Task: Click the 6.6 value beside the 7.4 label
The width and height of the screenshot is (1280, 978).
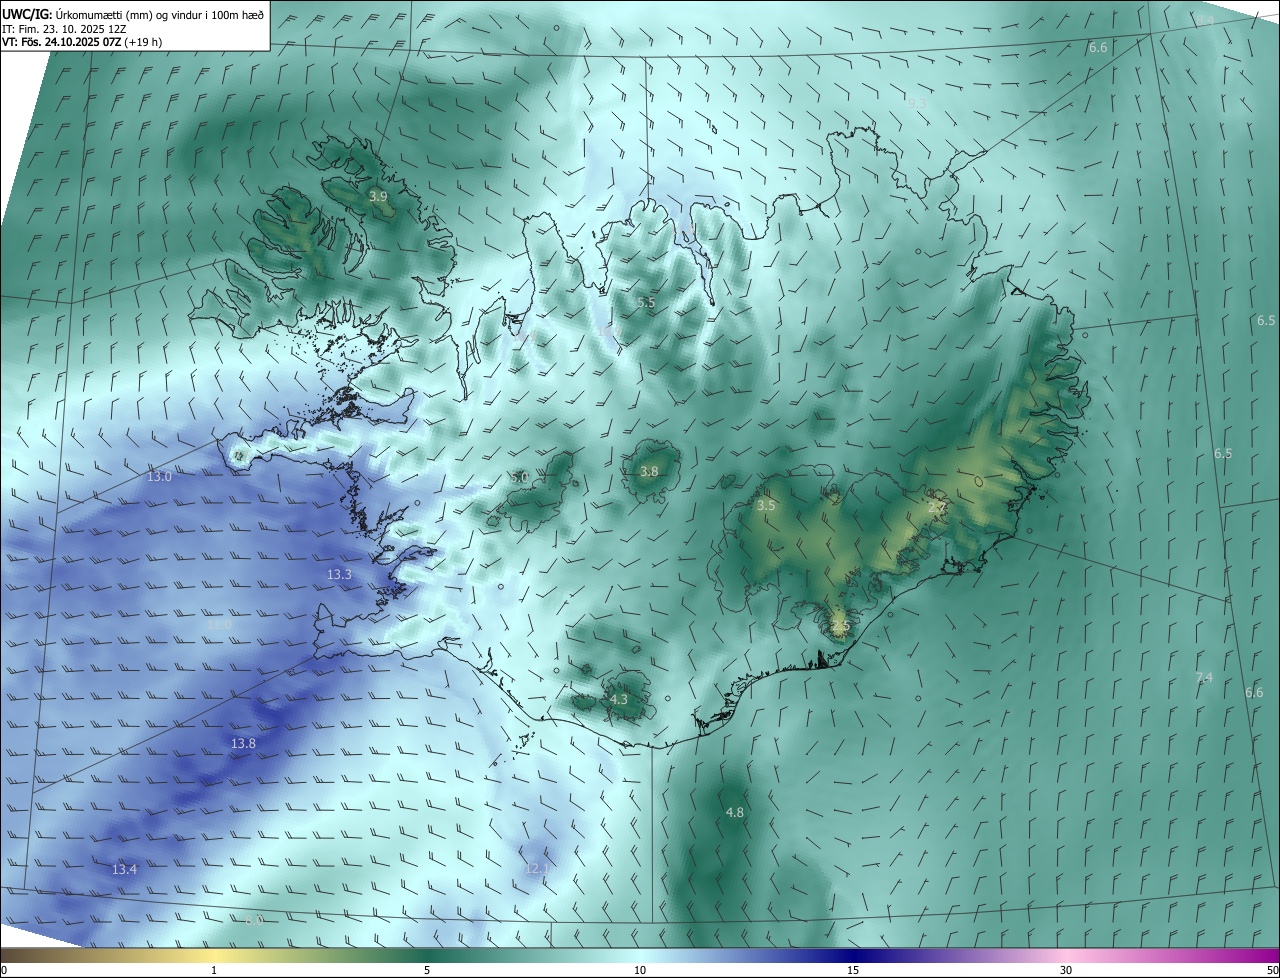Action: [1254, 693]
